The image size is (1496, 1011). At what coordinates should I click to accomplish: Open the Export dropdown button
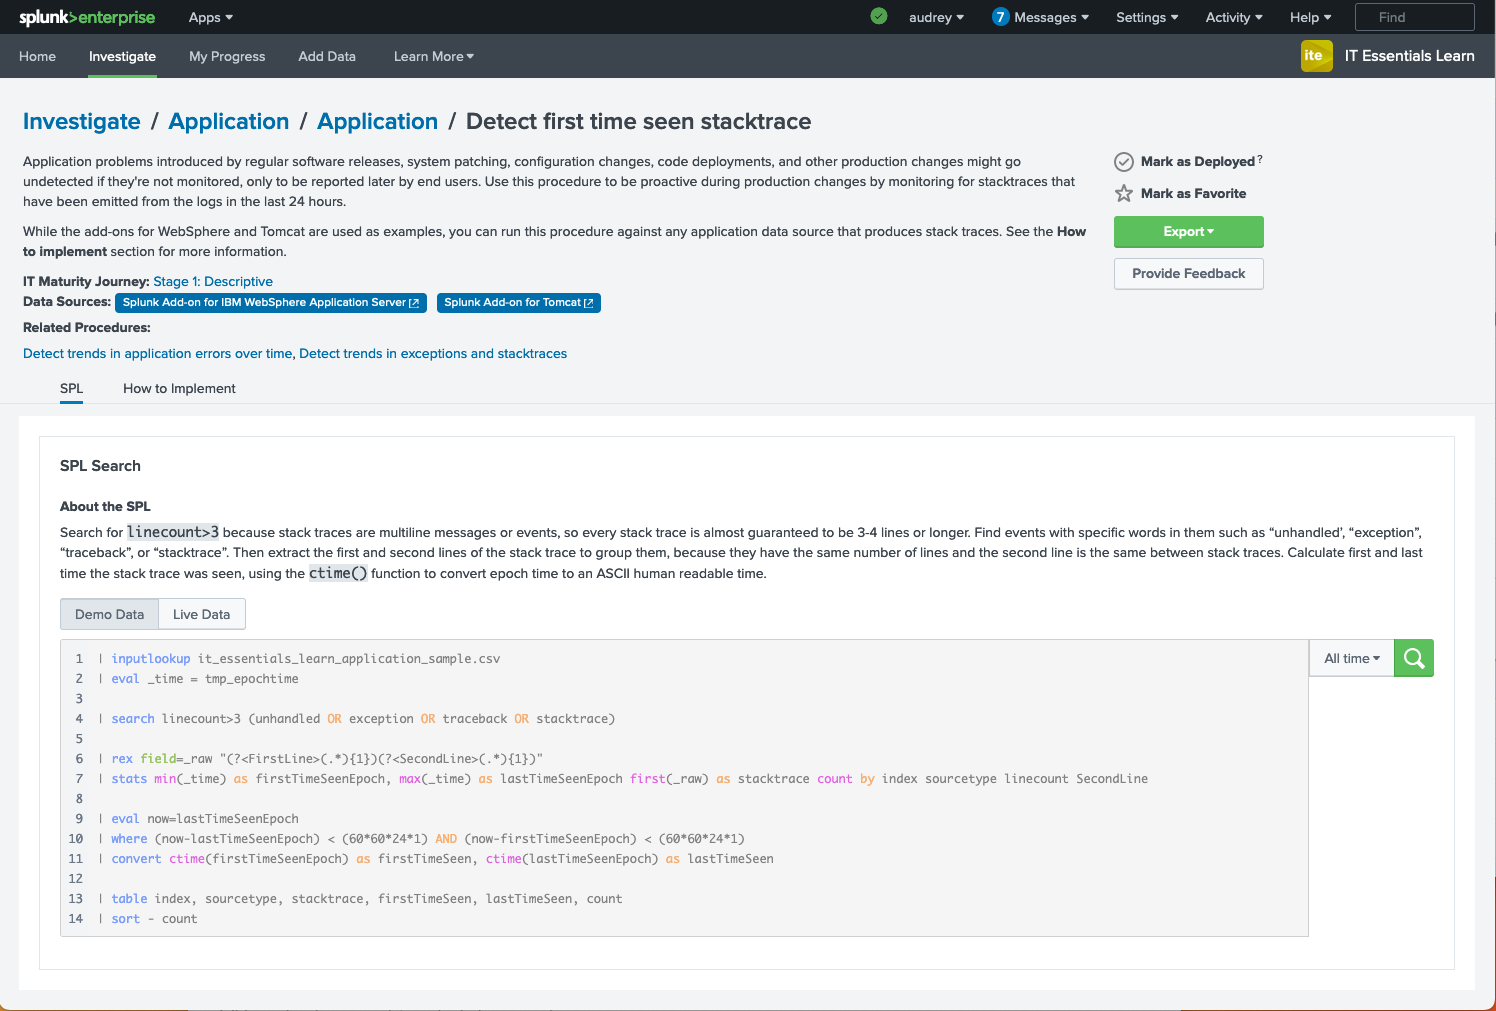click(x=1189, y=232)
